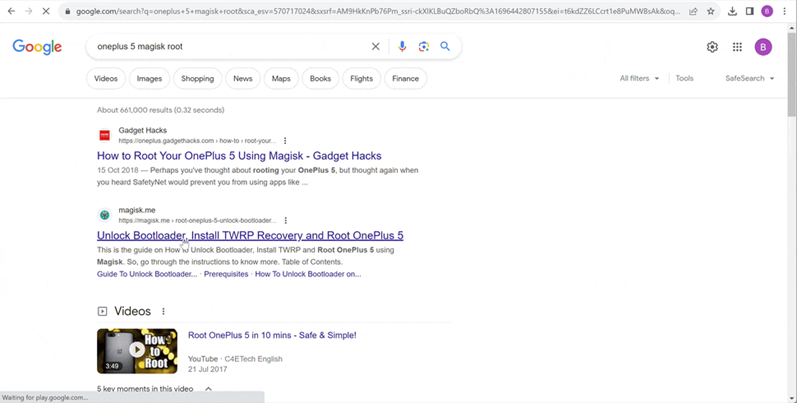Open Chrome downloads icon
797x403 pixels.
tap(732, 11)
